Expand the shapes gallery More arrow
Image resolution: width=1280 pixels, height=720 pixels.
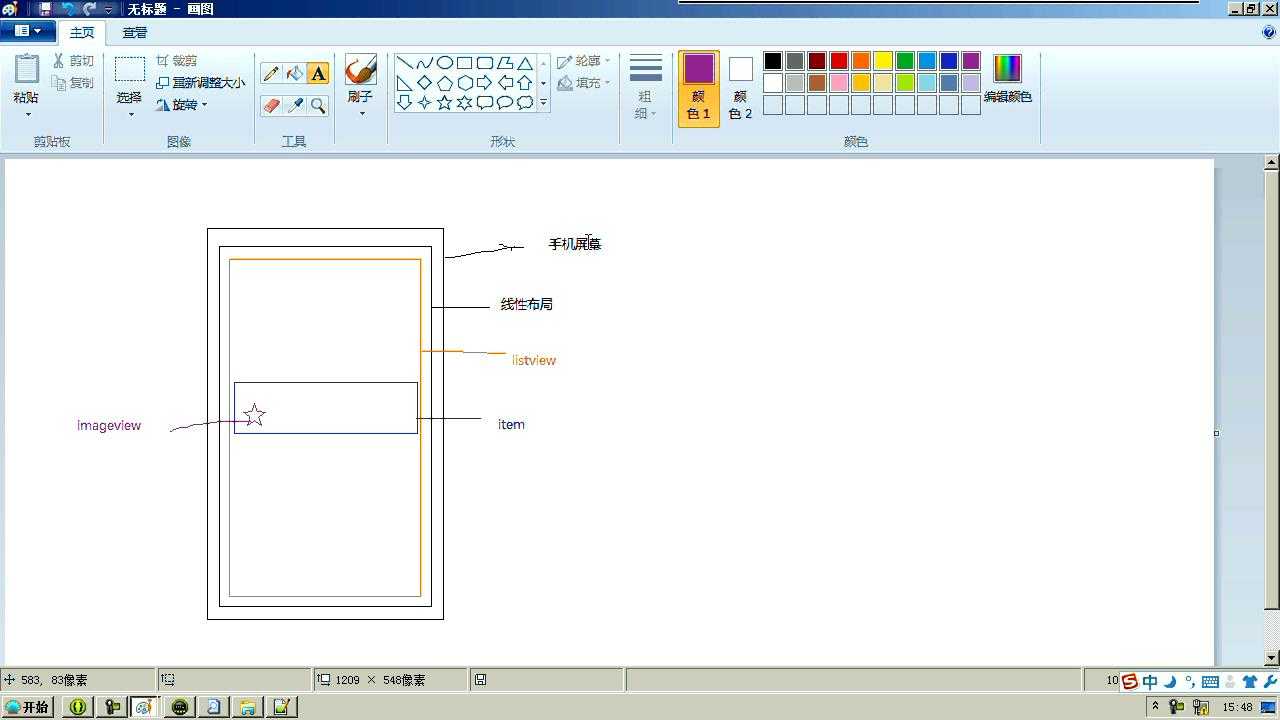pyautogui.click(x=543, y=103)
